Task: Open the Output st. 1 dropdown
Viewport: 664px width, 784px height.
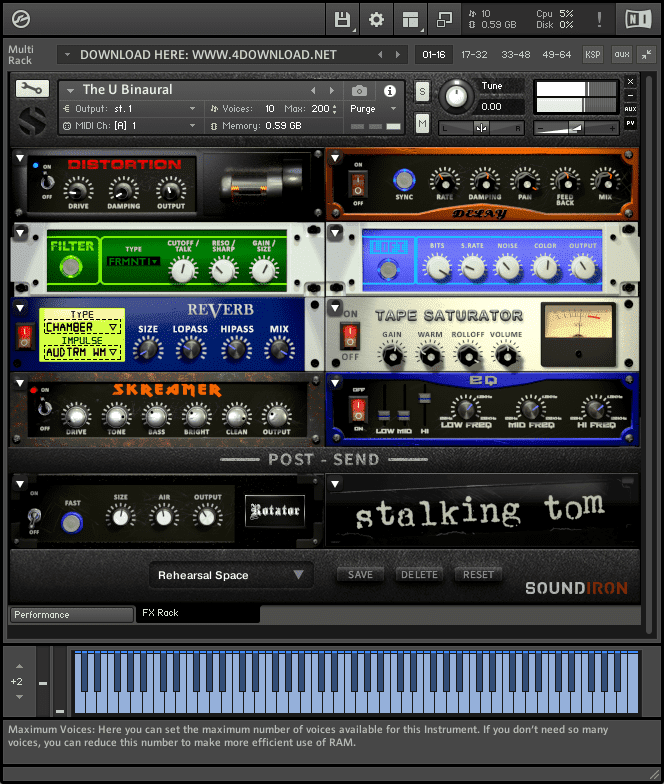Action: click(129, 108)
